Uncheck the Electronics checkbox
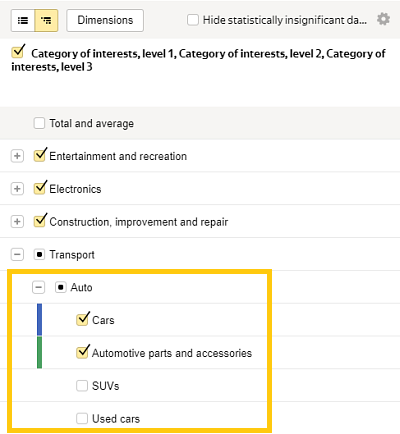Viewport: 400px width, 434px height. pyautogui.click(x=40, y=188)
